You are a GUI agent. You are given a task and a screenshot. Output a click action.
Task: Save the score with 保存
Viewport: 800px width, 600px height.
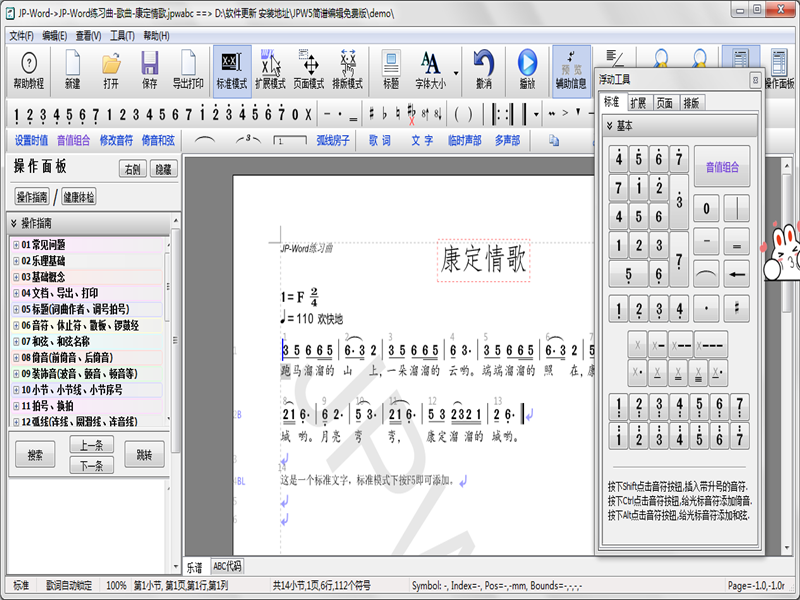tap(149, 70)
